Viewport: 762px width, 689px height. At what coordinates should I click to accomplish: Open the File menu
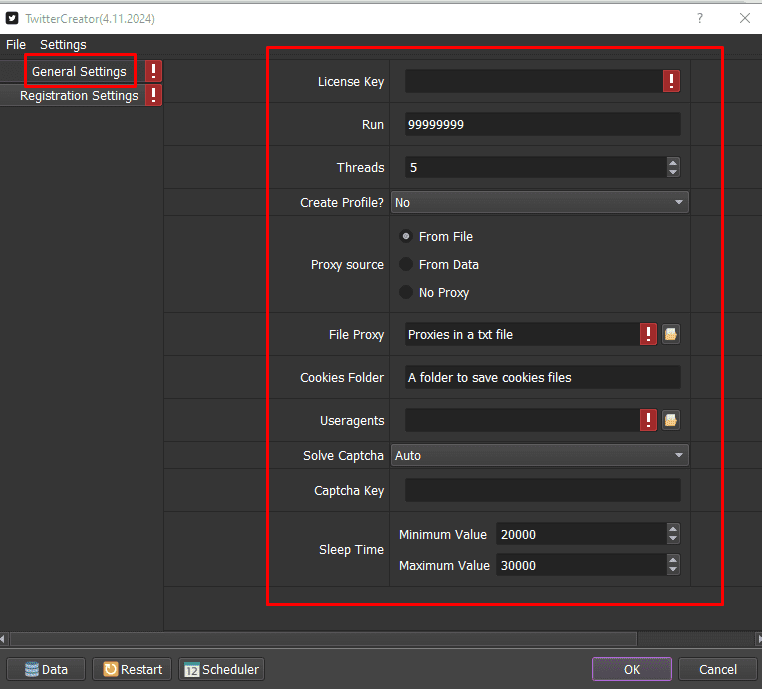pos(16,45)
